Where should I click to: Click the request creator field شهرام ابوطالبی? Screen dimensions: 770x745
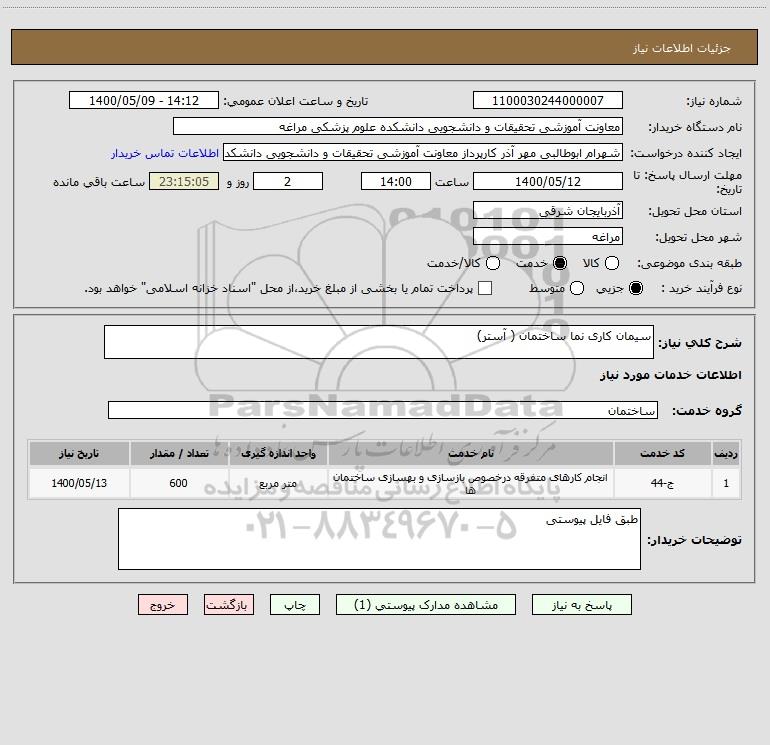[423, 152]
